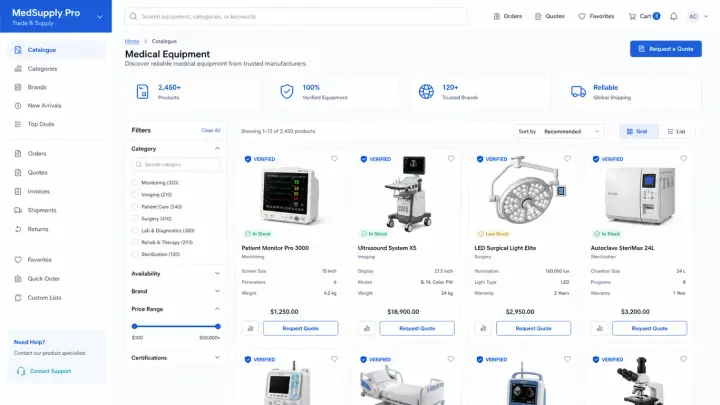Open Favorites in the top bar
This screenshot has height=405, width=720.
(596, 16)
